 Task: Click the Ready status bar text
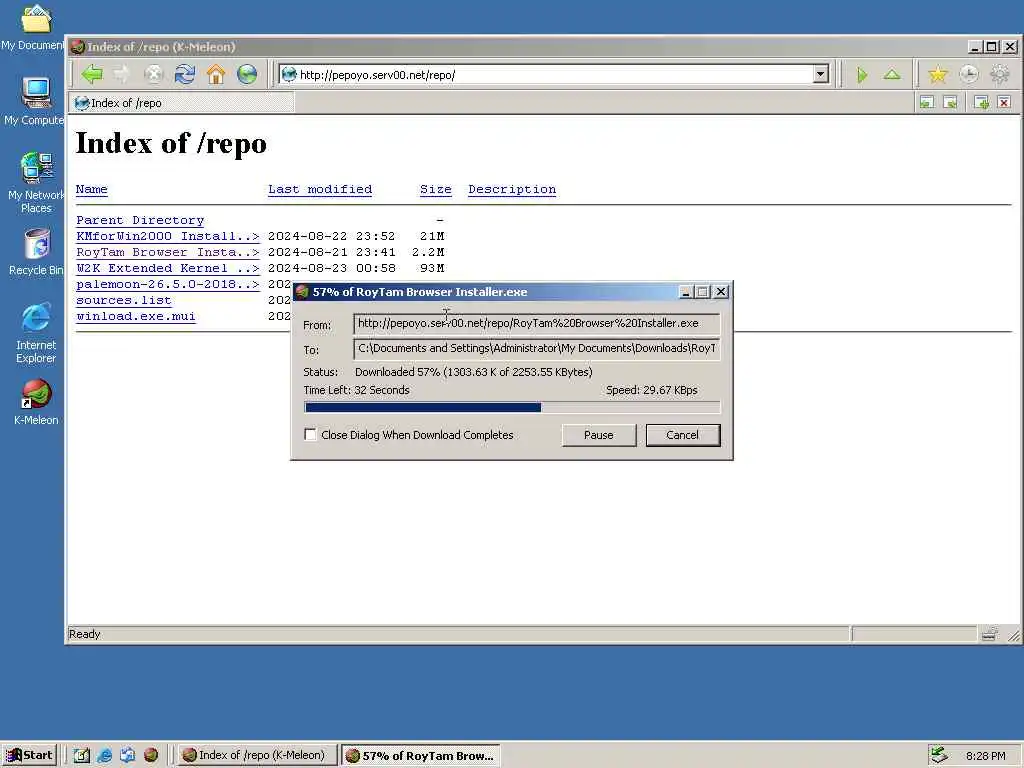coord(84,634)
